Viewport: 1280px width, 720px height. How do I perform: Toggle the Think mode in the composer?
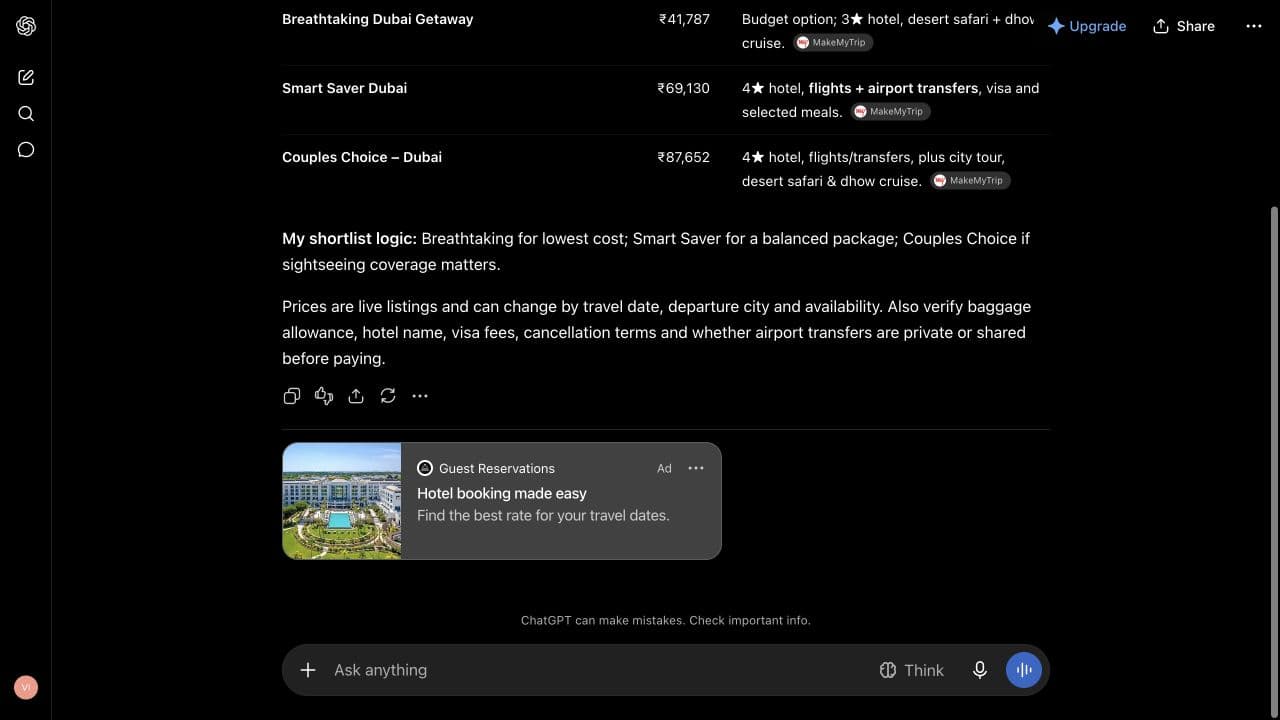(x=911, y=670)
